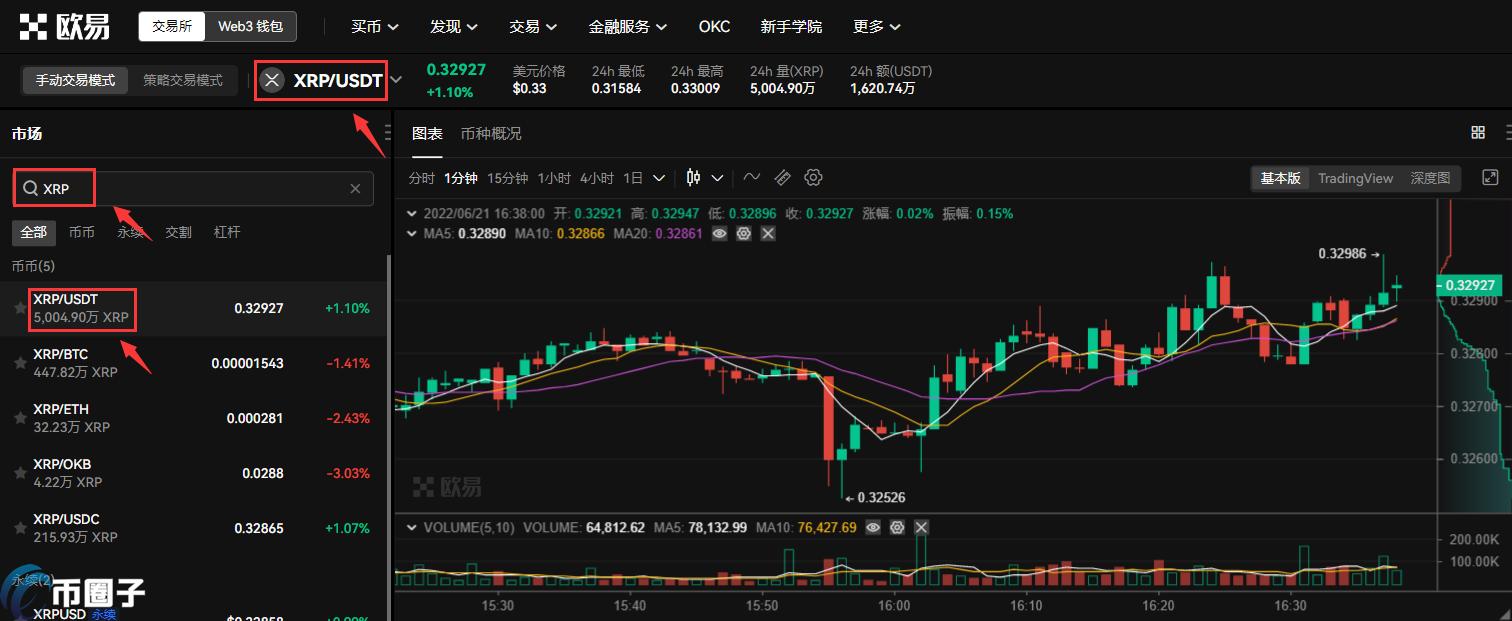Viewport: 1512px width, 621px height.
Task: Focus the XRP market search field
Action: coord(194,189)
